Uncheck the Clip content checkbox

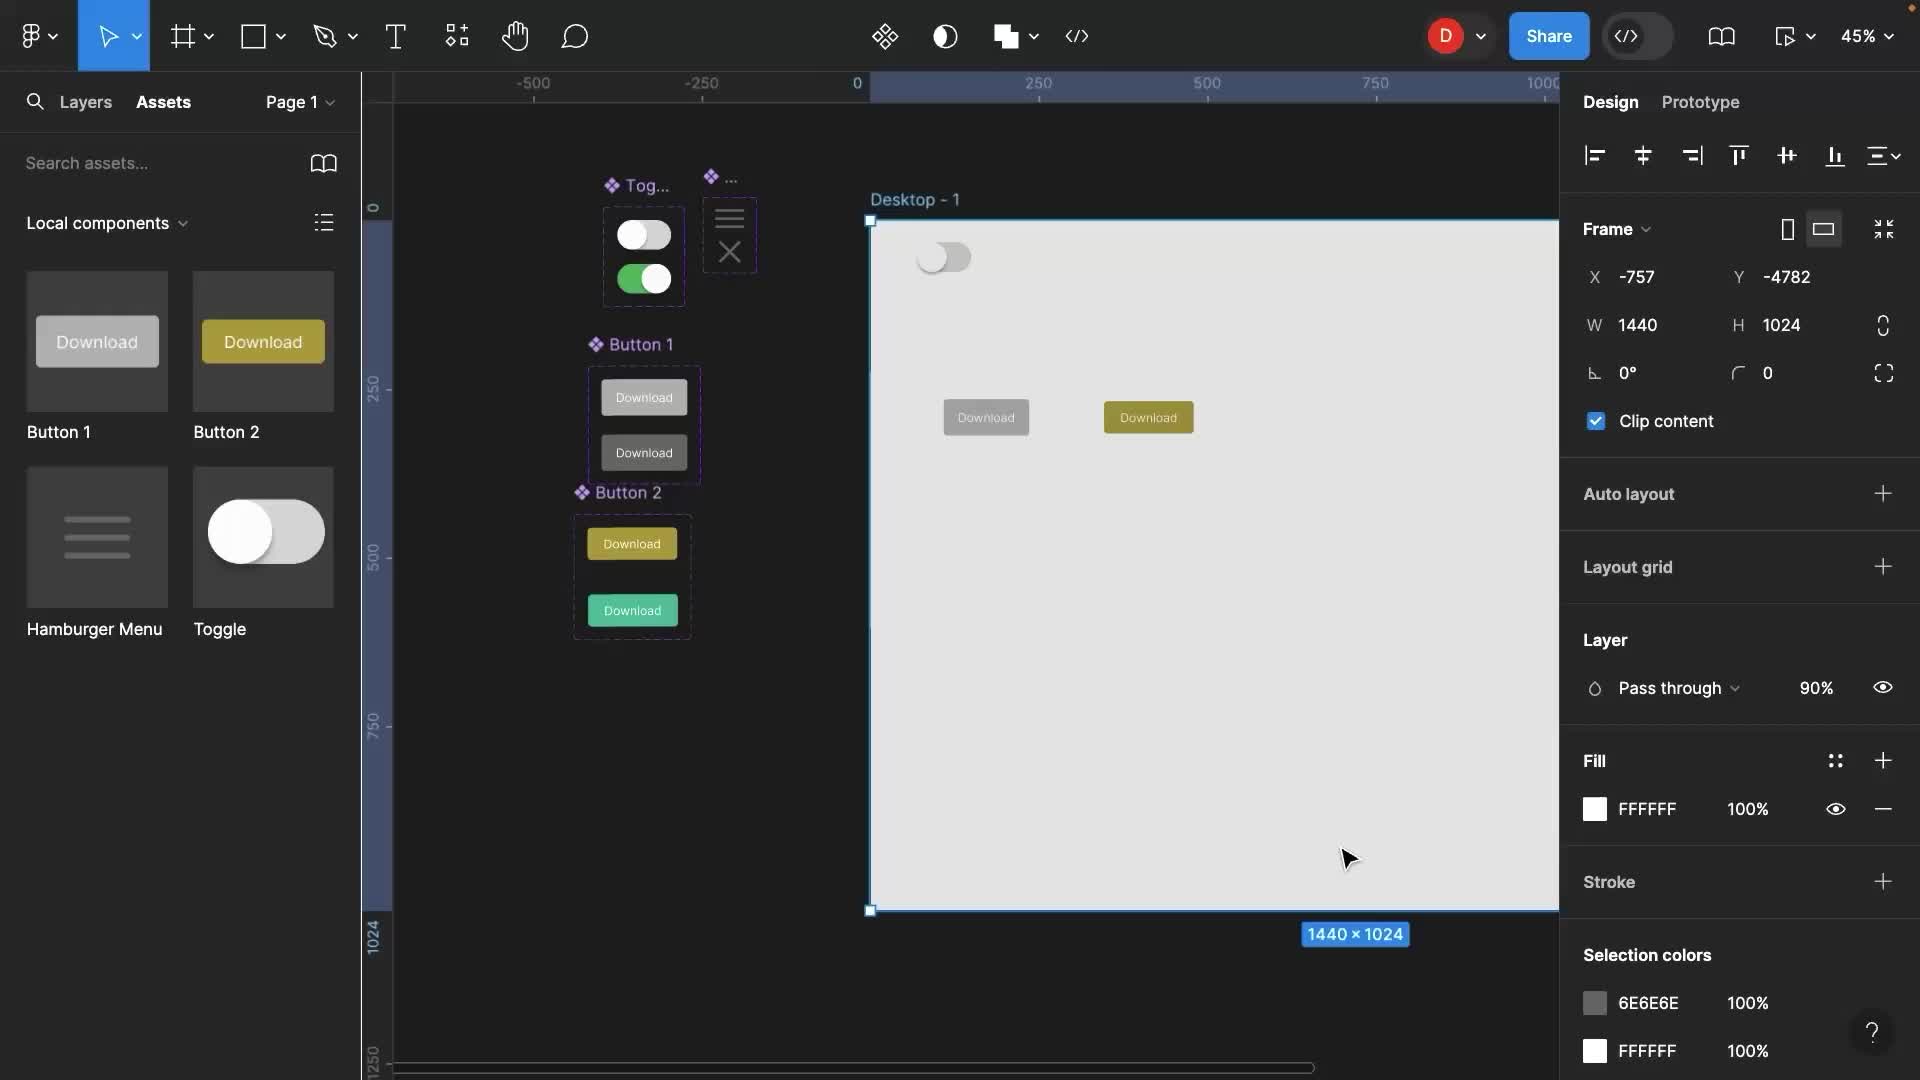(1596, 421)
